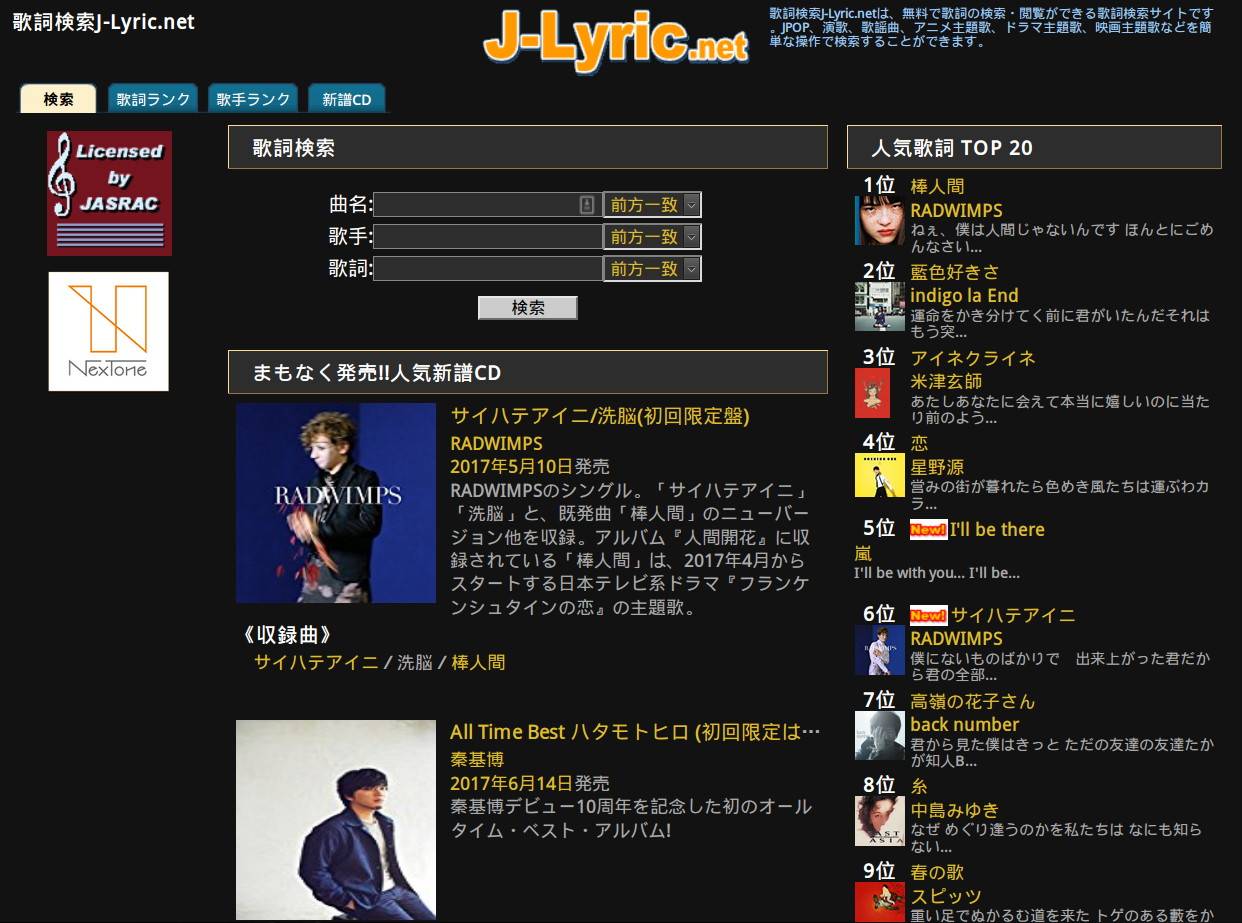
Task: Open rank 4 恋 thumbnail
Action: coord(880,475)
